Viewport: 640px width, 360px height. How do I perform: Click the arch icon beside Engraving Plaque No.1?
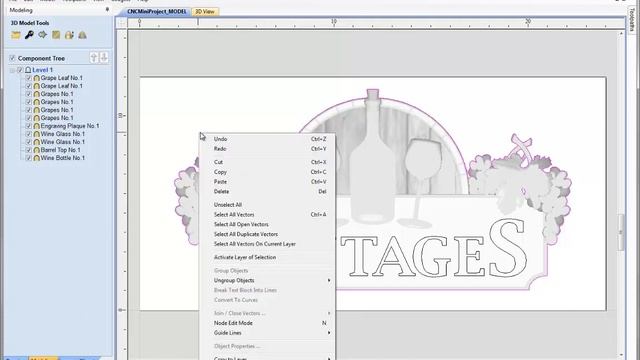(36, 126)
